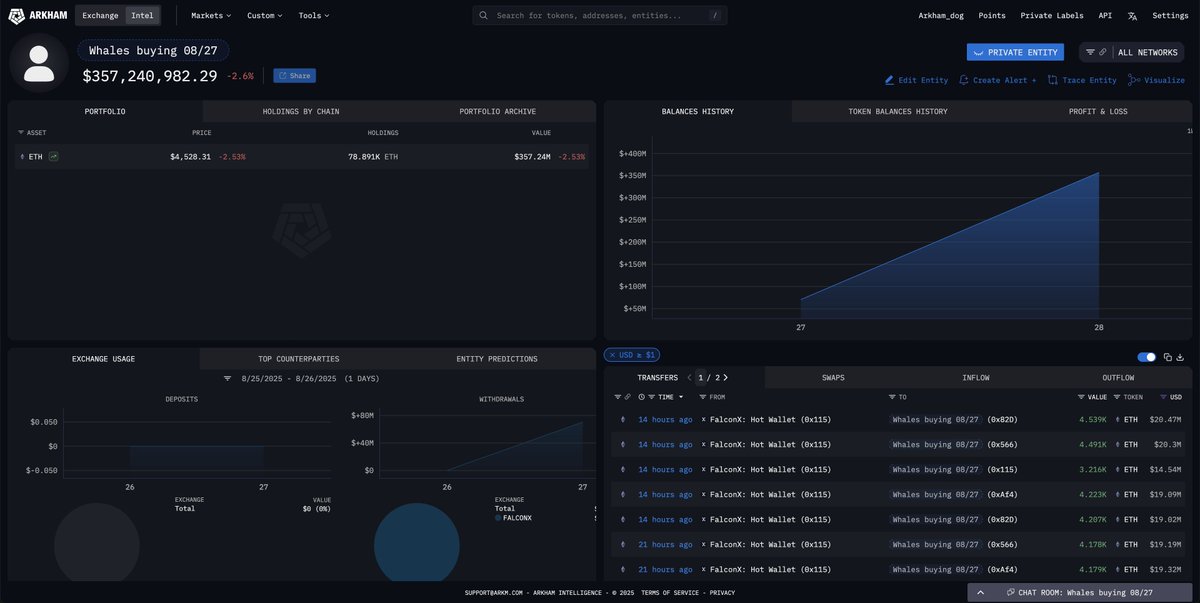Open the Privacy footer link
The width and height of the screenshot is (1200, 603).
(722, 593)
